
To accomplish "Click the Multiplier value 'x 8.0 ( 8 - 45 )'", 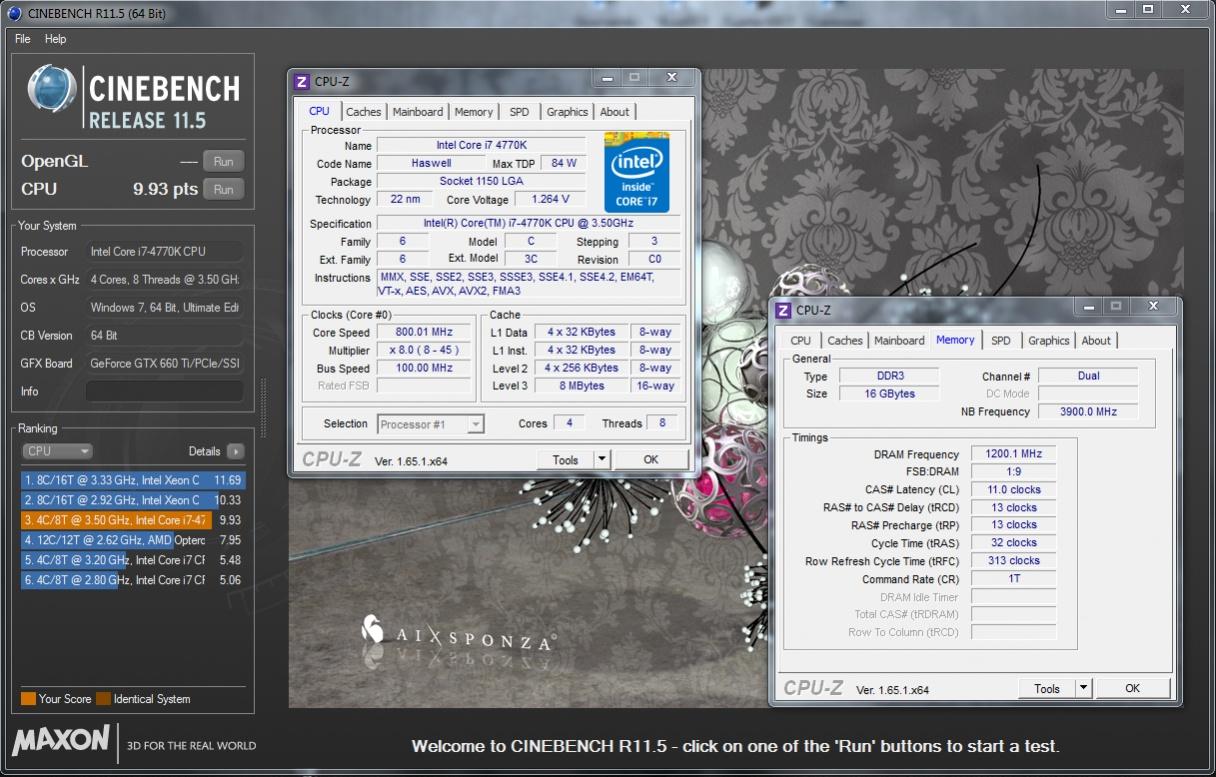I will coord(425,350).
